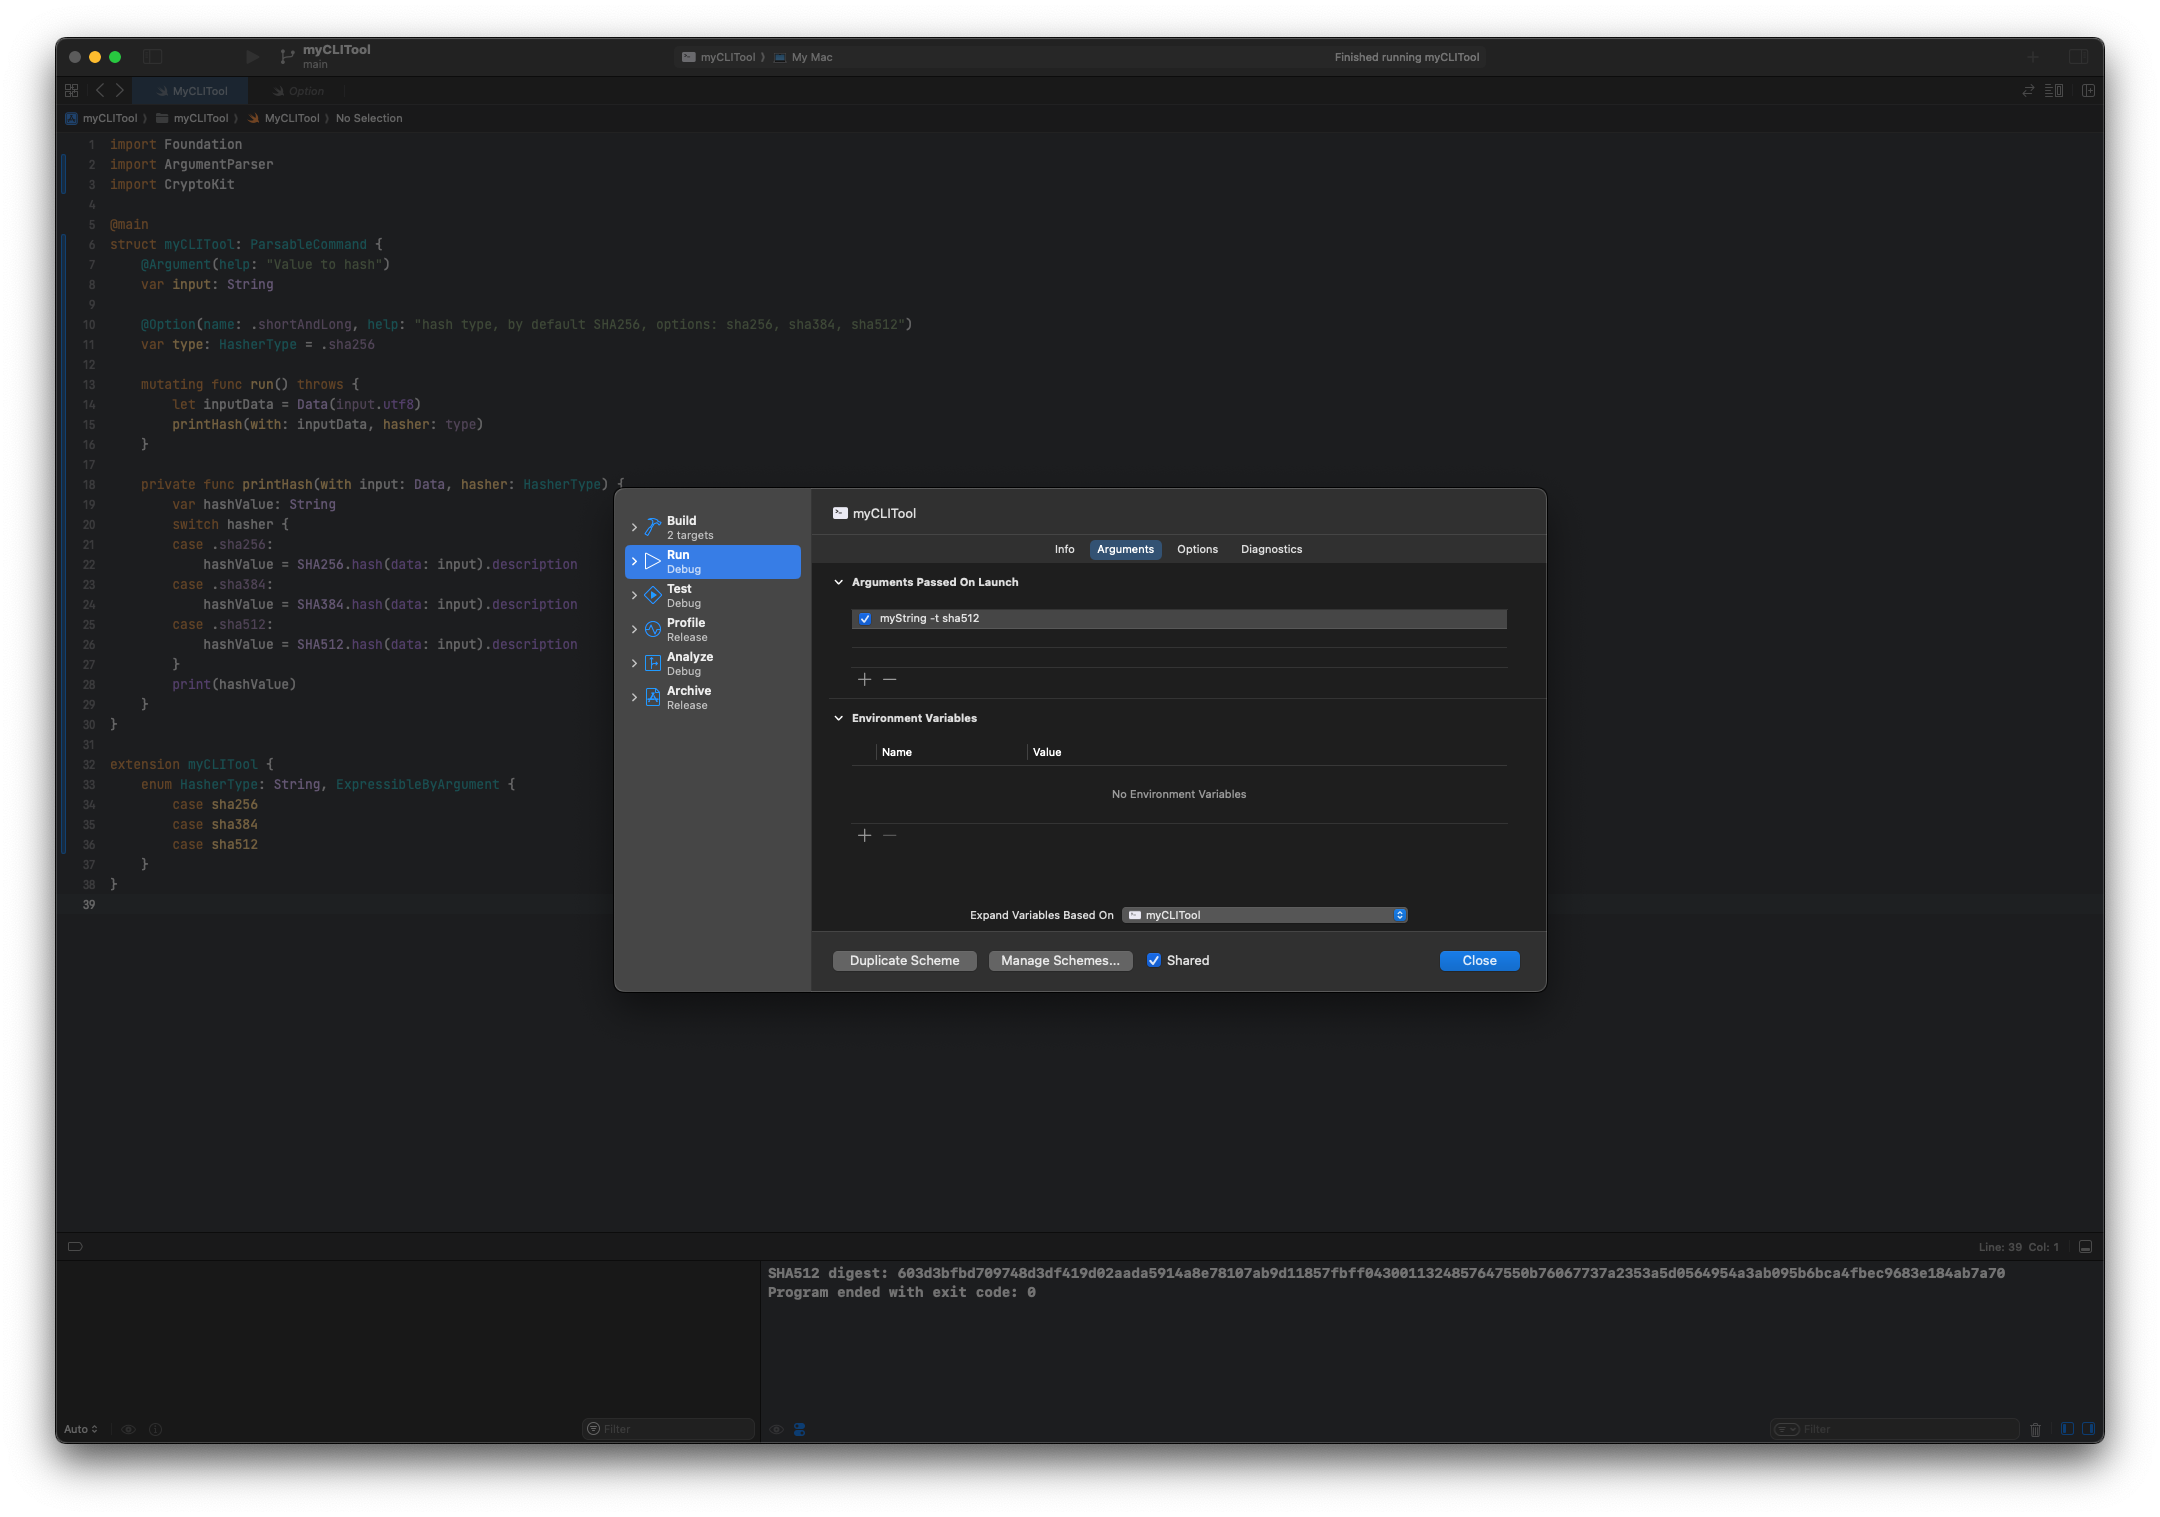The height and width of the screenshot is (1517, 2160).
Task: Click the quick look eye icon in variables view
Action: tap(128, 1429)
